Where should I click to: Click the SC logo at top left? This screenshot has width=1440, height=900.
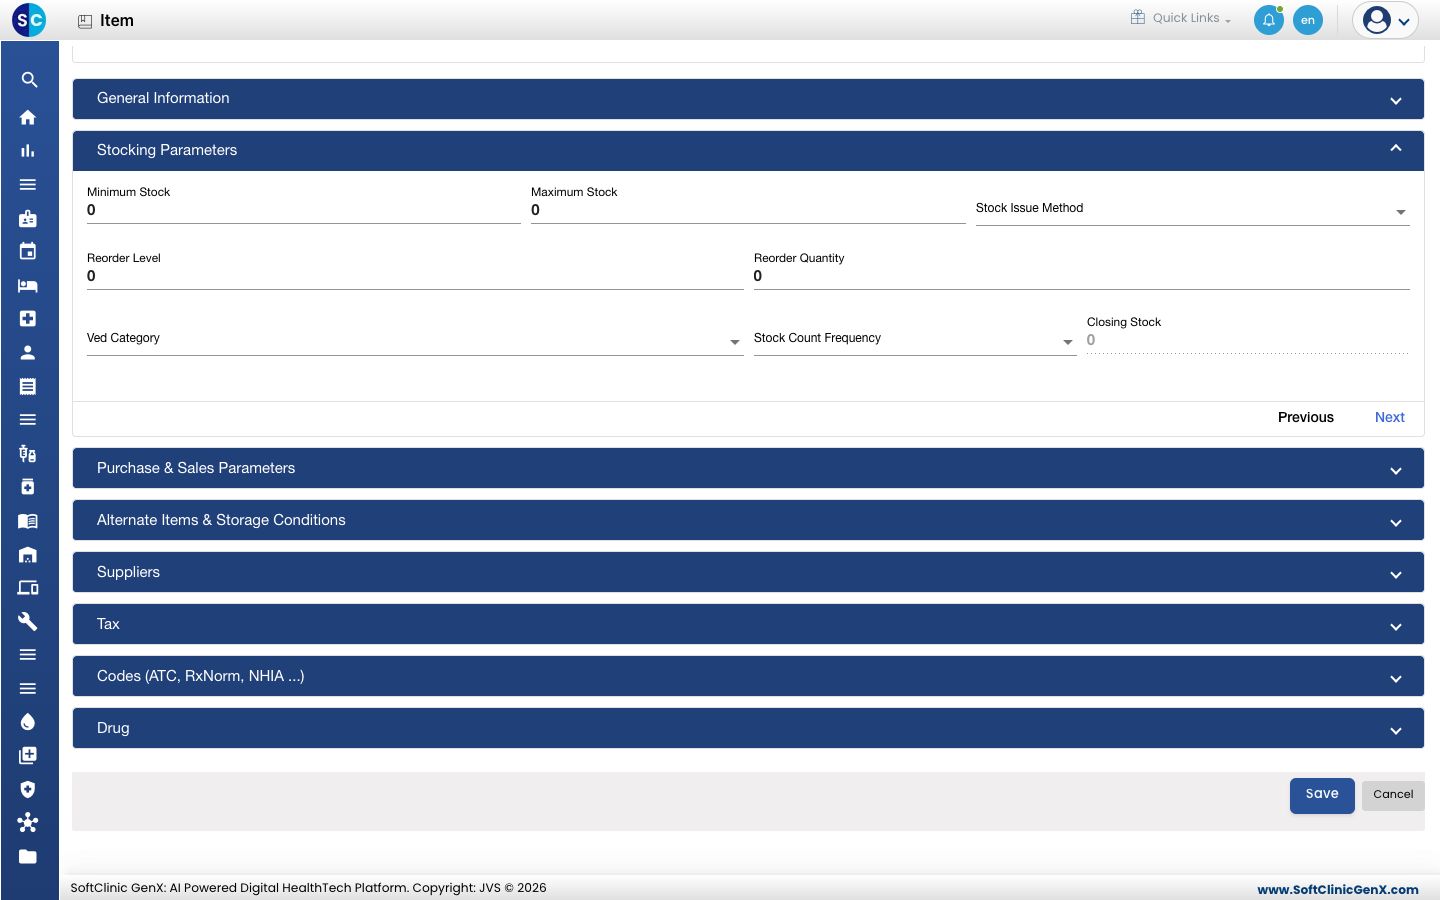tap(29, 19)
